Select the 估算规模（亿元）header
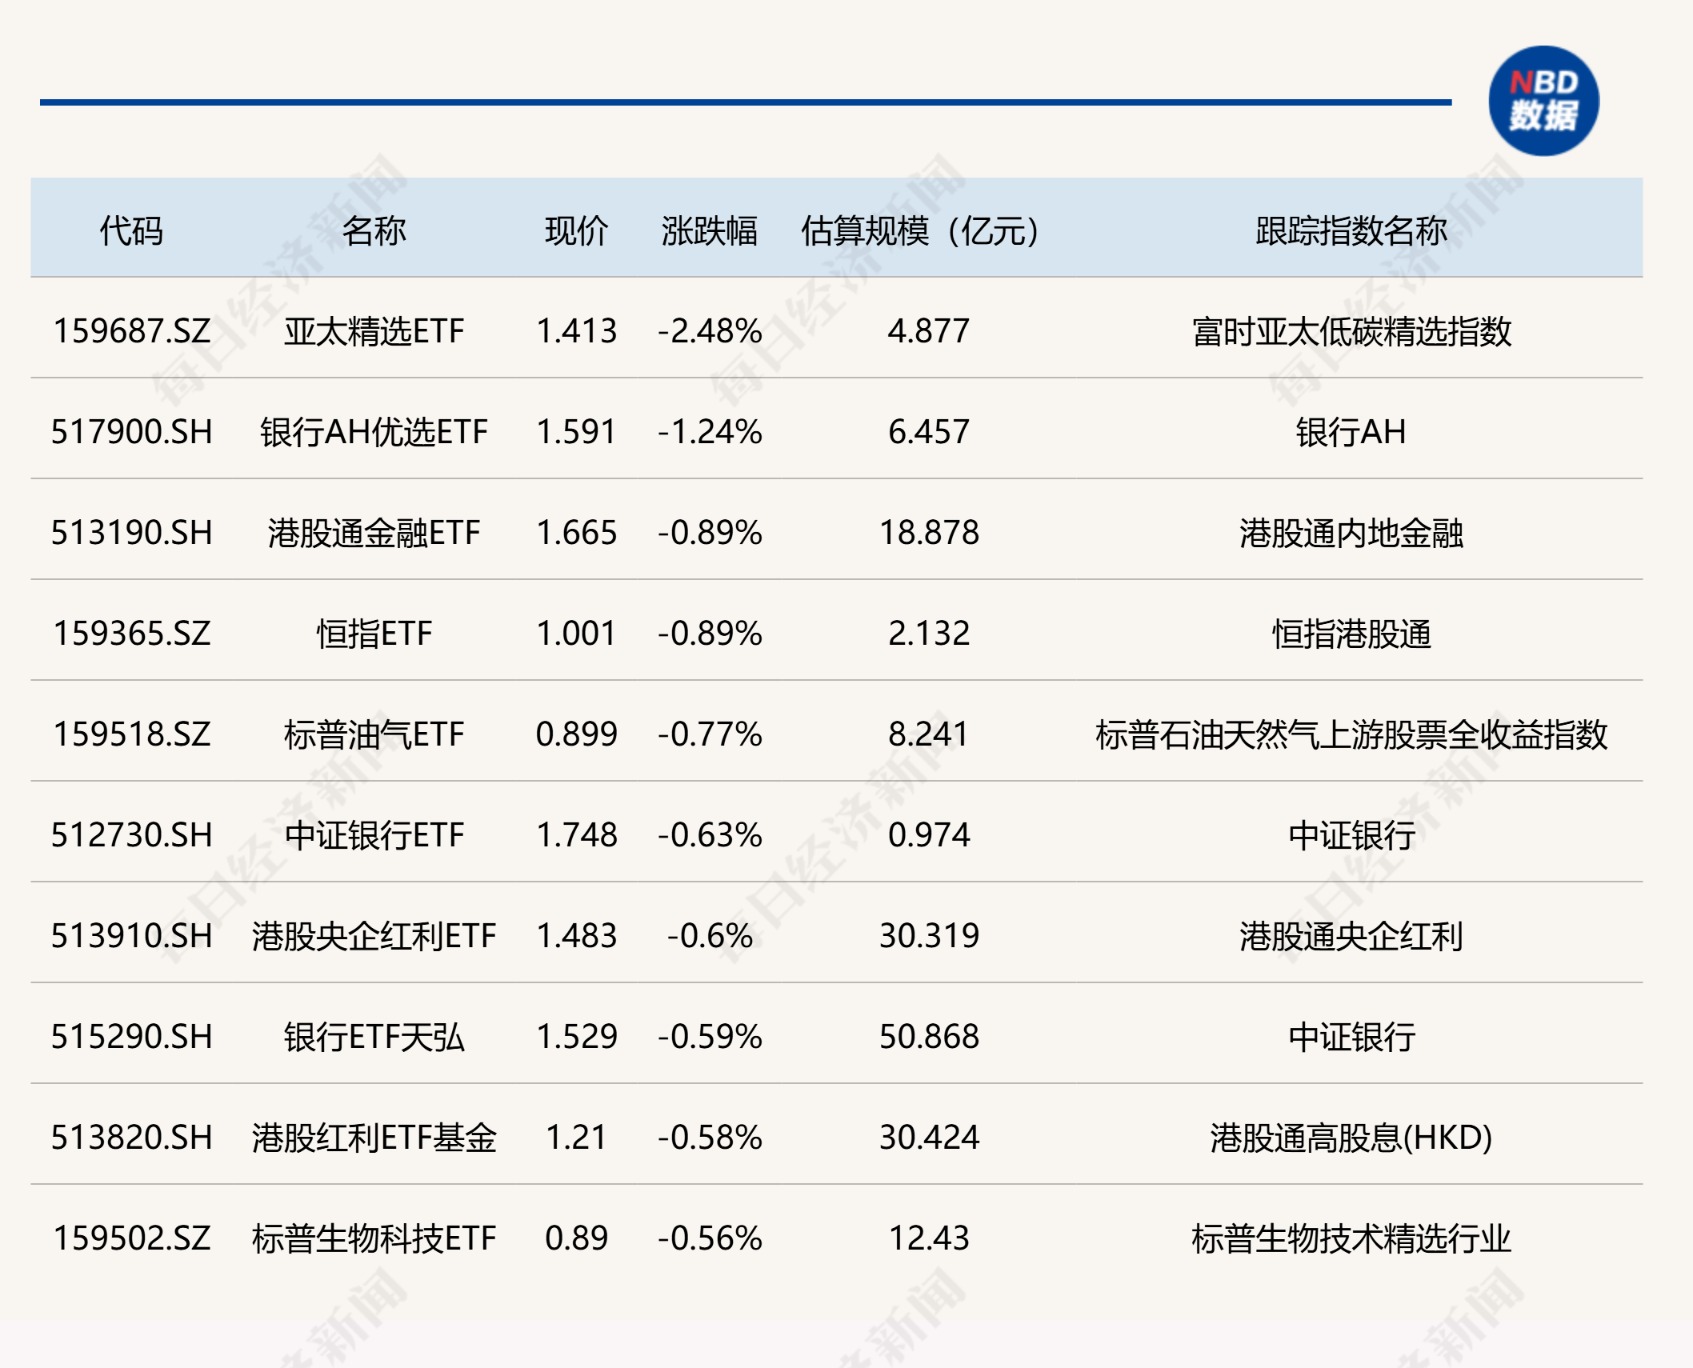 (x=915, y=228)
